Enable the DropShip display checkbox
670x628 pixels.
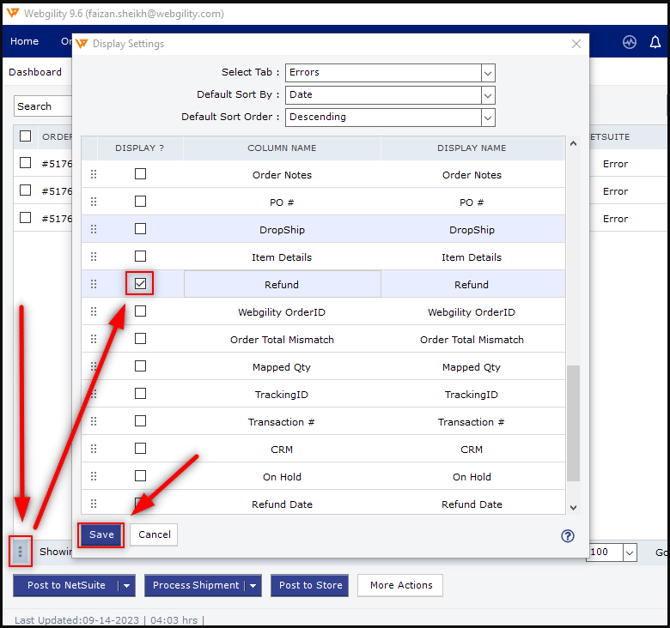(141, 229)
